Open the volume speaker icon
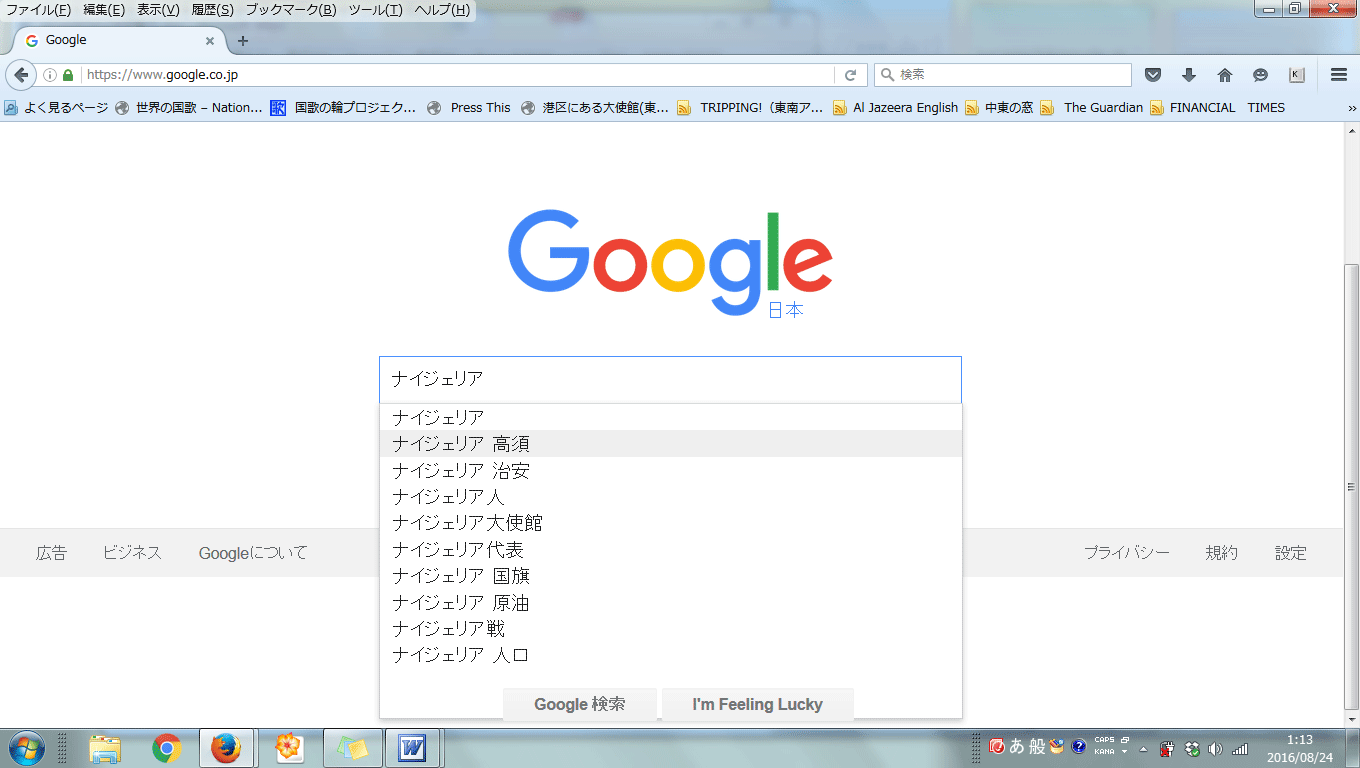Screen dimensions: 1360x768 pos(1216,748)
